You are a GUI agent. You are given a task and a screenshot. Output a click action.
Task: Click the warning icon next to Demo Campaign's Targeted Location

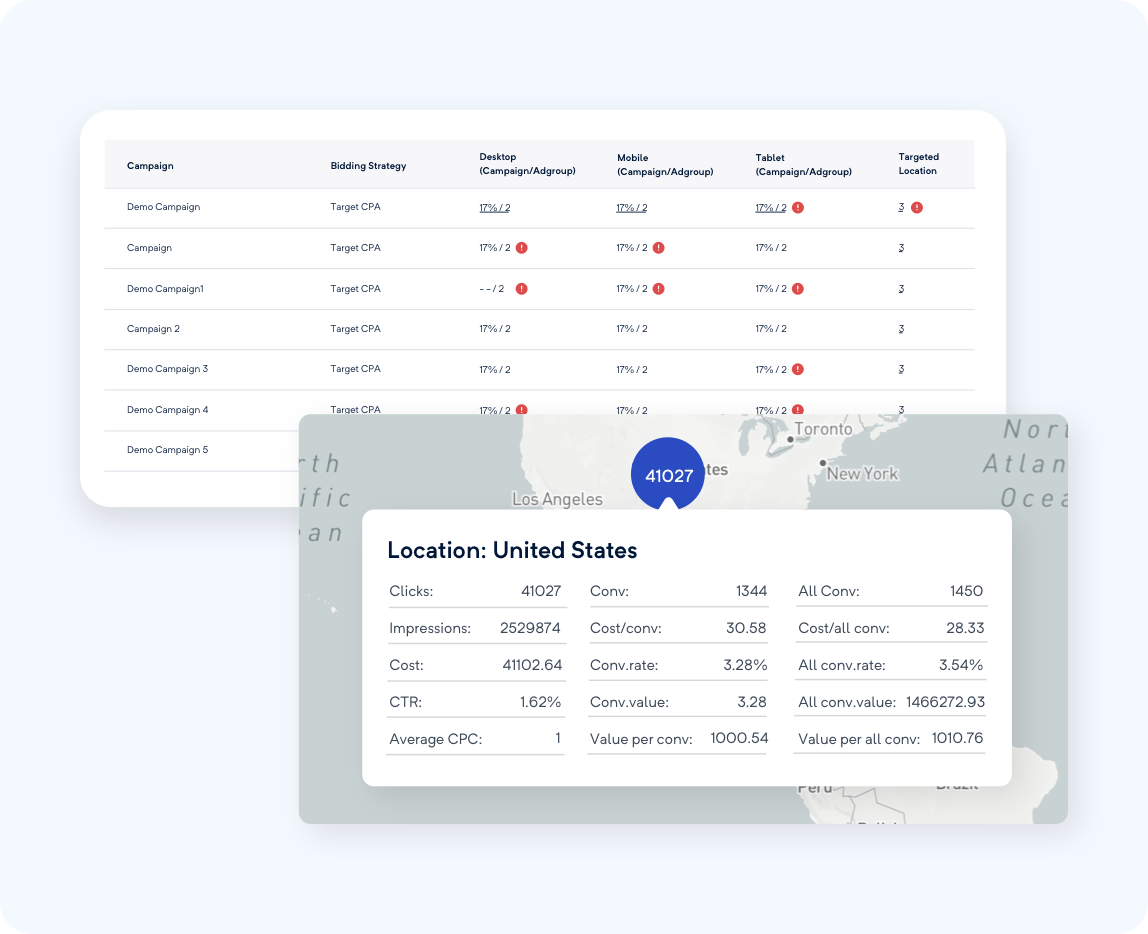[917, 207]
